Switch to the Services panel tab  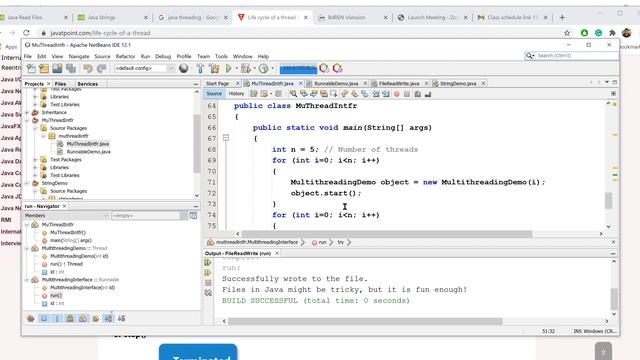coord(87,84)
